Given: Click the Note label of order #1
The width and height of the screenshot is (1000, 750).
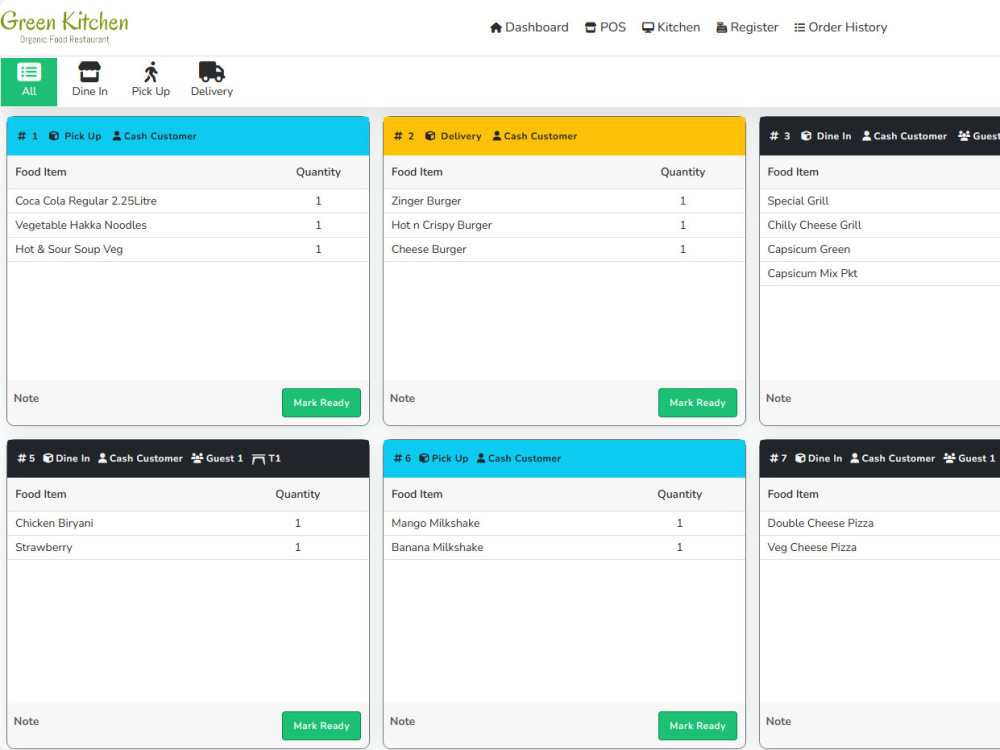Looking at the screenshot, I should [x=26, y=398].
